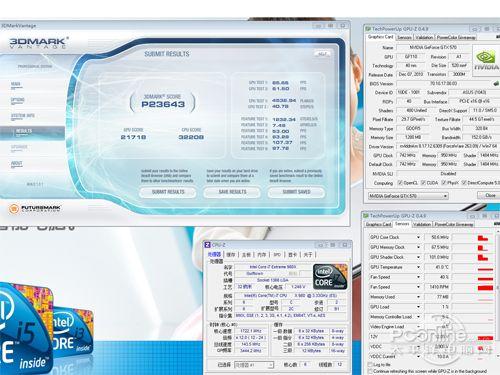Open the Memory Controller Load dropdown
This screenshot has width=500, height=375.
[x=418, y=317]
